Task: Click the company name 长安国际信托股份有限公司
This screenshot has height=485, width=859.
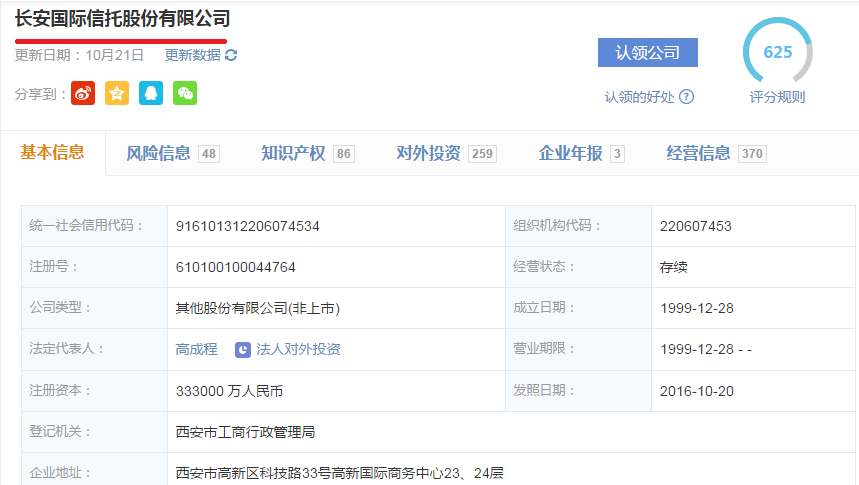Action: pyautogui.click(x=122, y=19)
